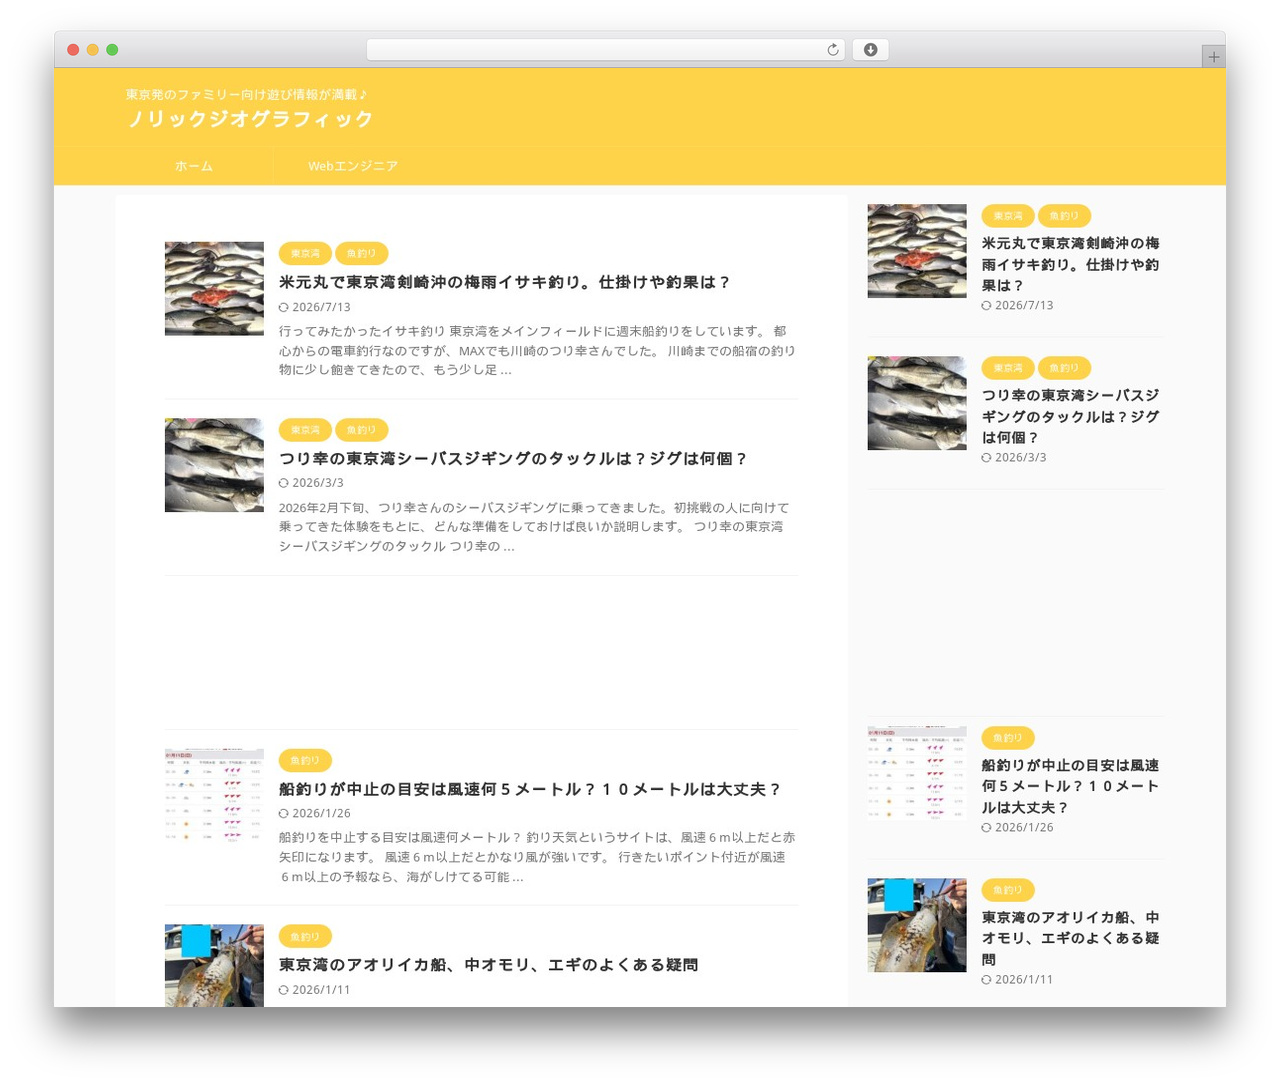Screen dimensions: 1280x1084
Task: Focus the browser address bar
Action: 605,50
